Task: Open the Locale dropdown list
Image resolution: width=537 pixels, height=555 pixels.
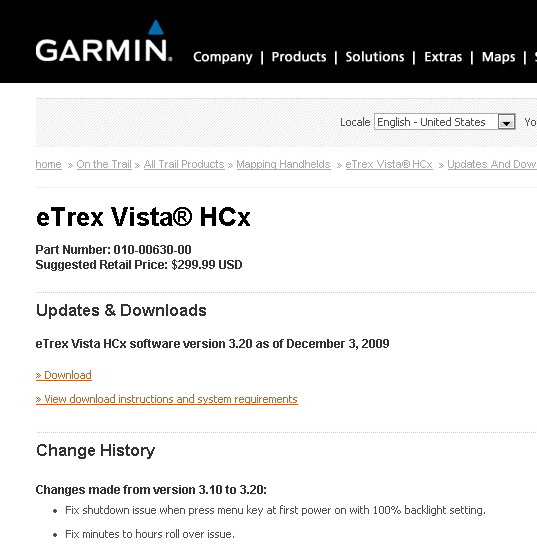Action: pos(445,122)
